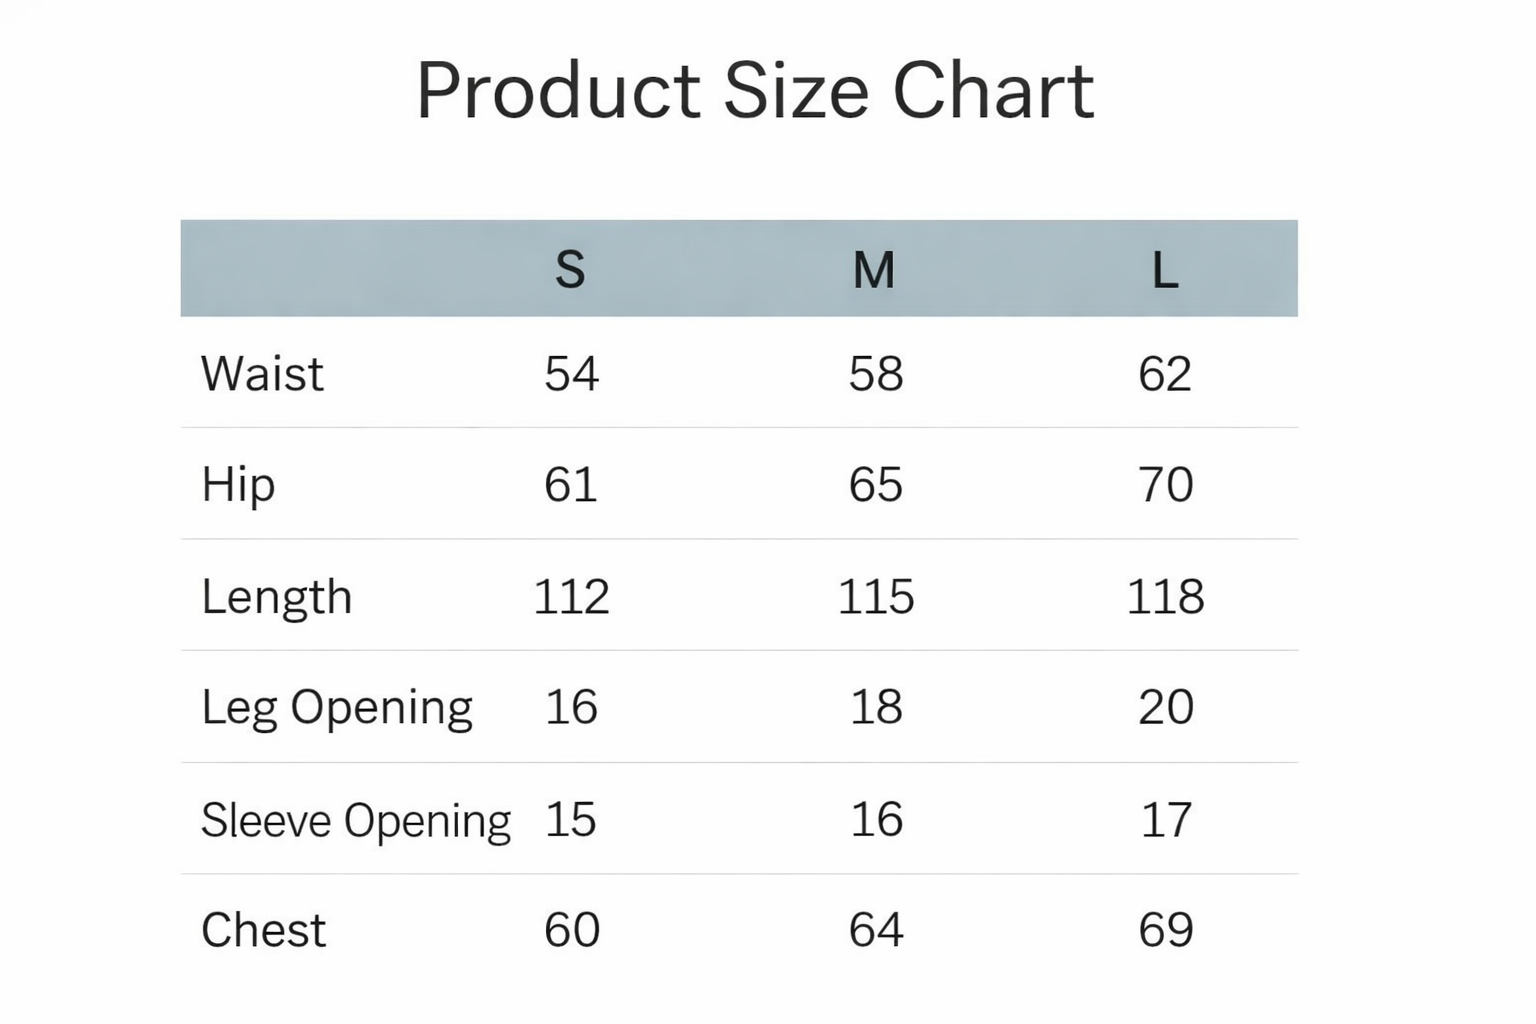Click the Leg Opening row label
The image size is (1536, 1024).
click(337, 708)
